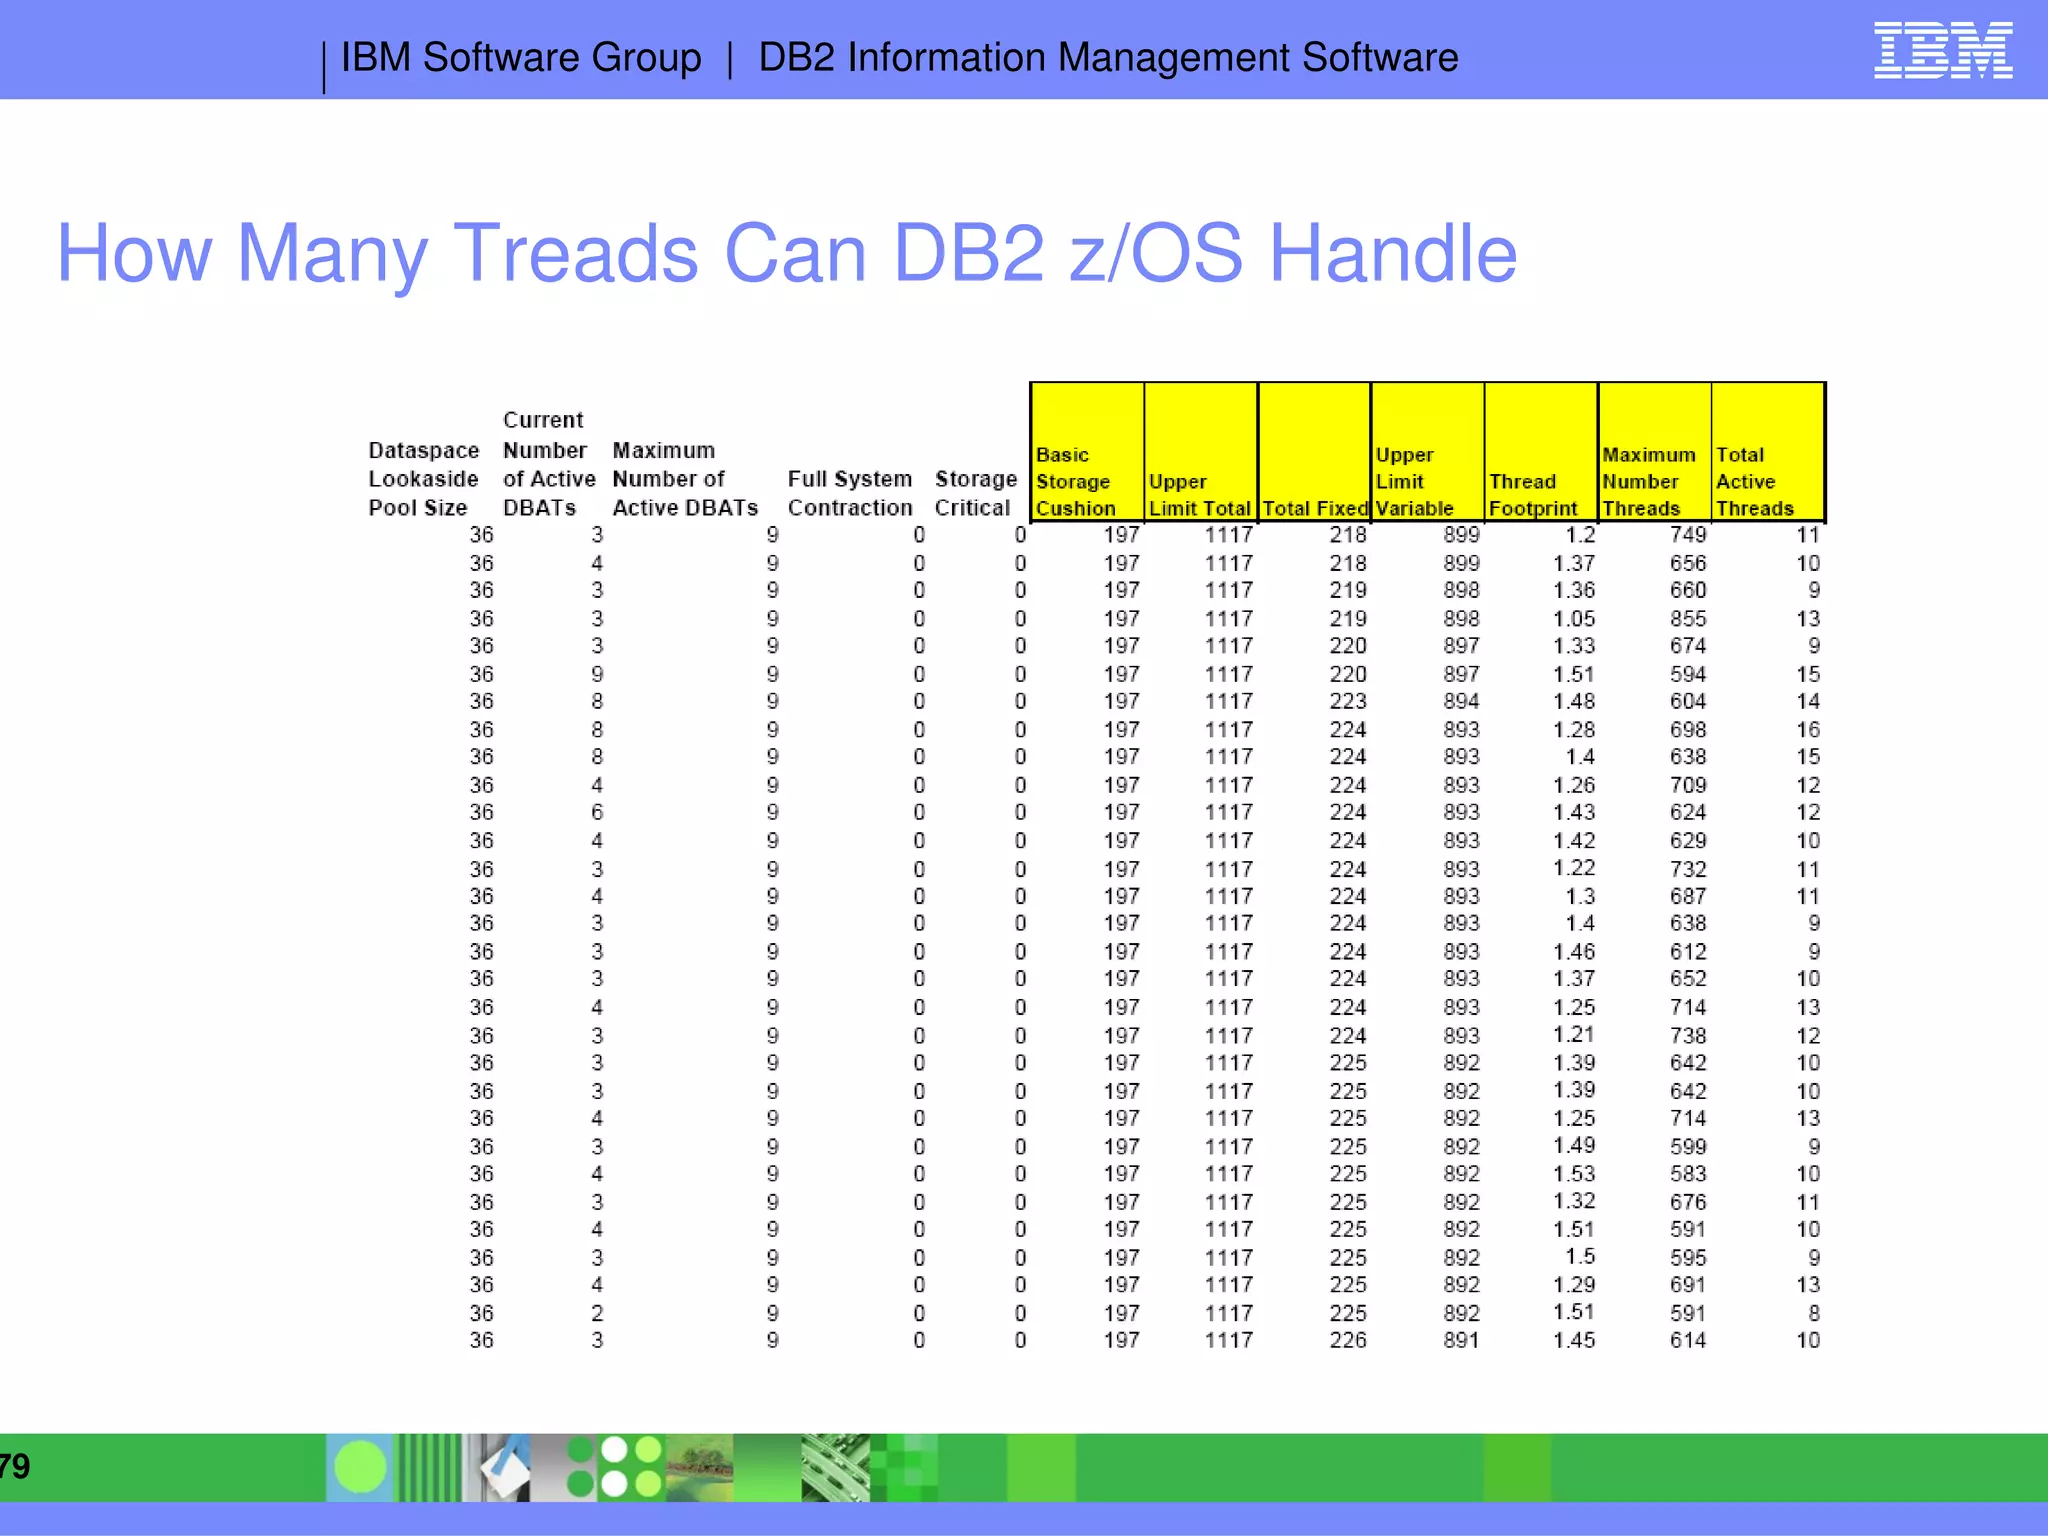Click the yellow 'Total Active Threads' header cell
Image resolution: width=2048 pixels, height=1536 pixels.
click(1768, 452)
